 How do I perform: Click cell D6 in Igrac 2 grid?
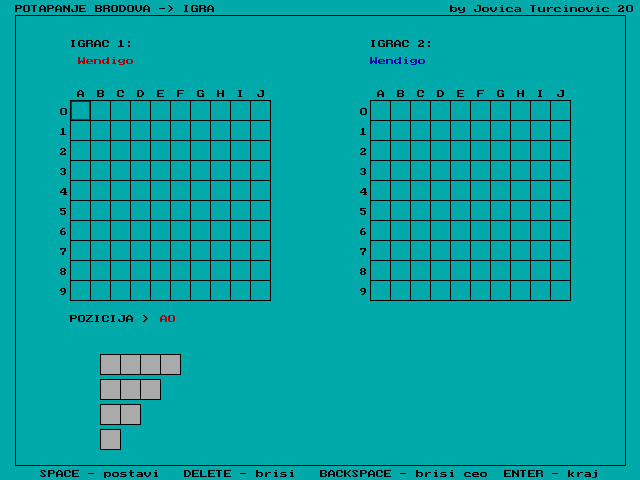pyautogui.click(x=440, y=231)
